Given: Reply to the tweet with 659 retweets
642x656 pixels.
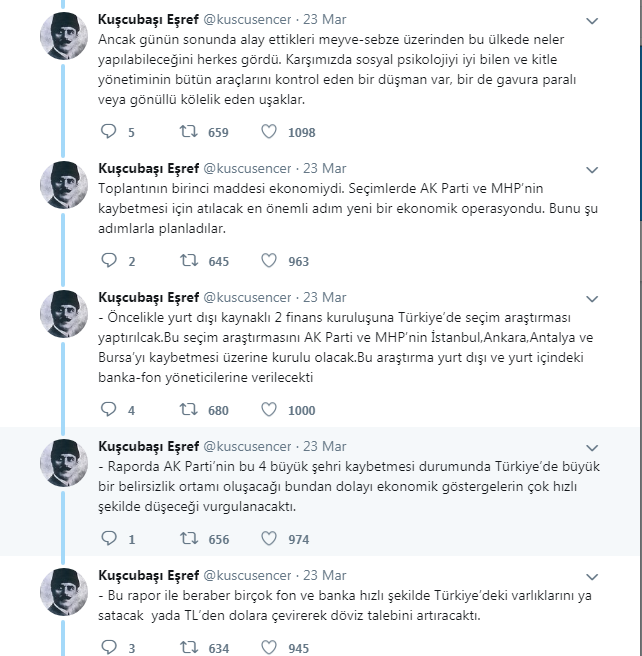Looking at the screenshot, I should point(109,132).
